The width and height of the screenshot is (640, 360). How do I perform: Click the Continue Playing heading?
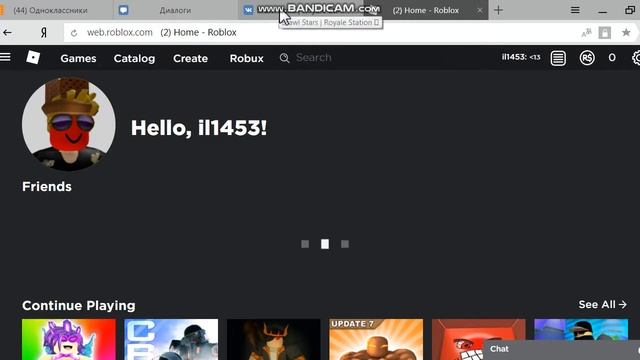[79, 305]
